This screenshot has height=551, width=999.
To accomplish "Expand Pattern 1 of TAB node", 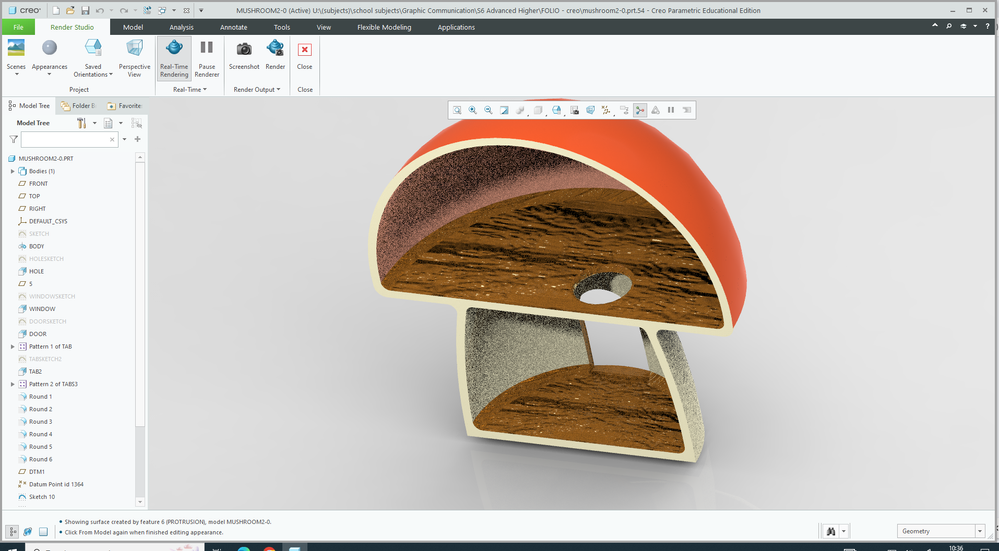I will pos(13,346).
